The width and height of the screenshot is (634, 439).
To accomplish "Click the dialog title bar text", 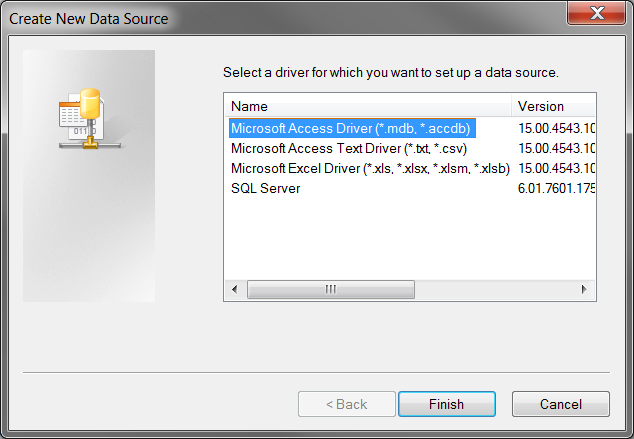I will point(89,18).
